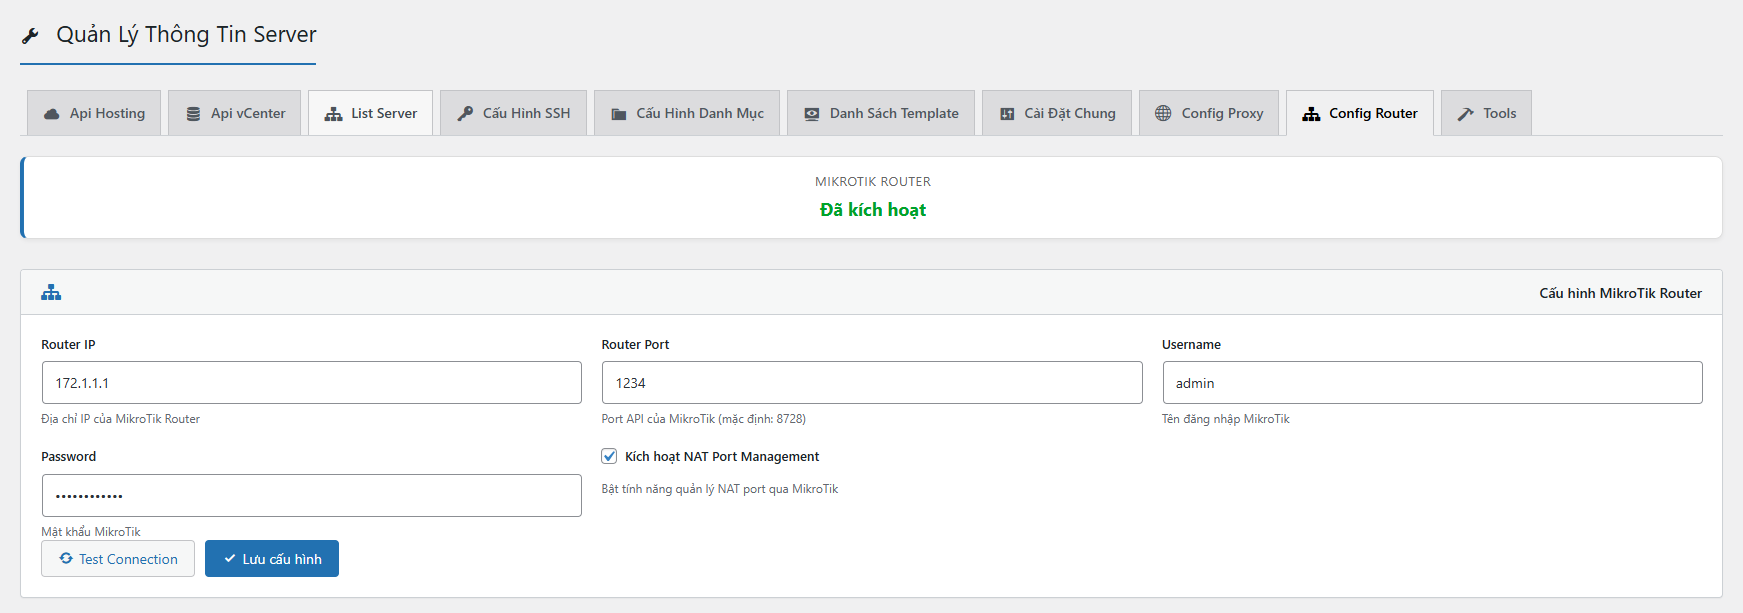This screenshot has height=613, width=1743.
Task: Uncheck Kích hoạt NAT Port Management checkbox
Action: tap(609, 456)
